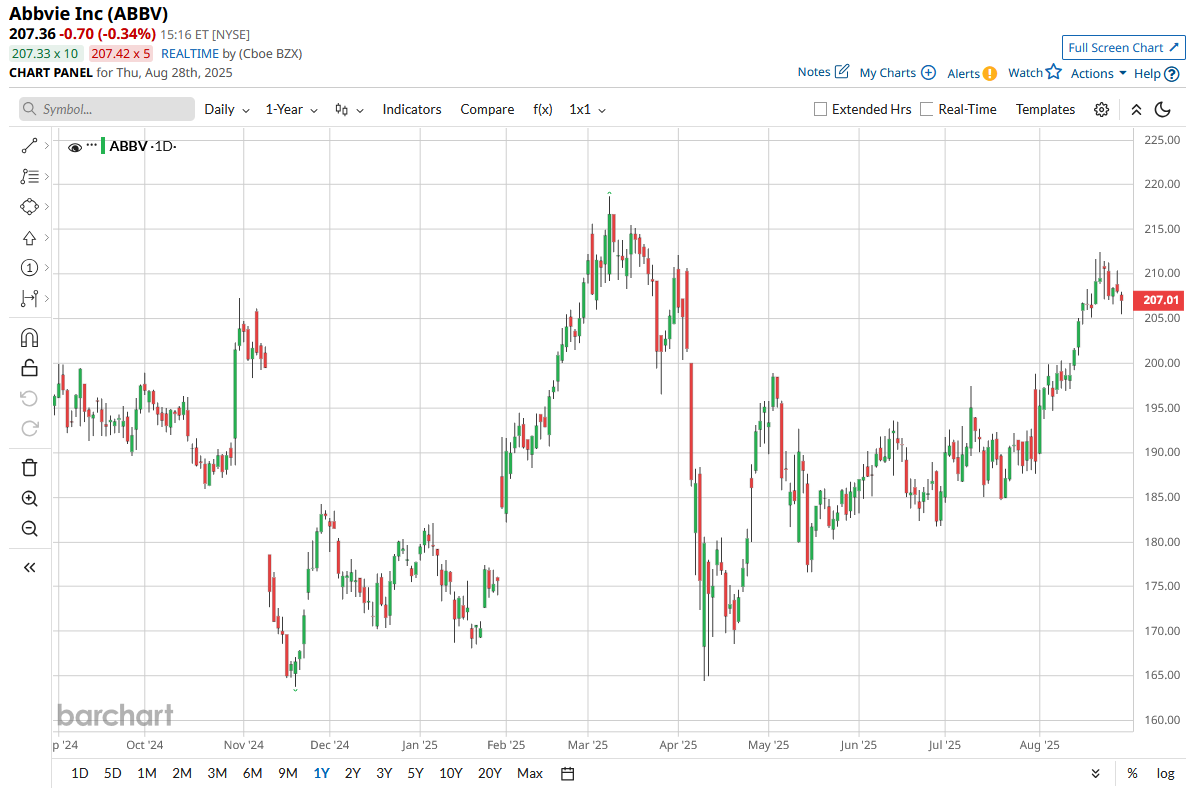Image resolution: width=1192 pixels, height=794 pixels.
Task: Select the 9M time range
Action: (x=287, y=773)
